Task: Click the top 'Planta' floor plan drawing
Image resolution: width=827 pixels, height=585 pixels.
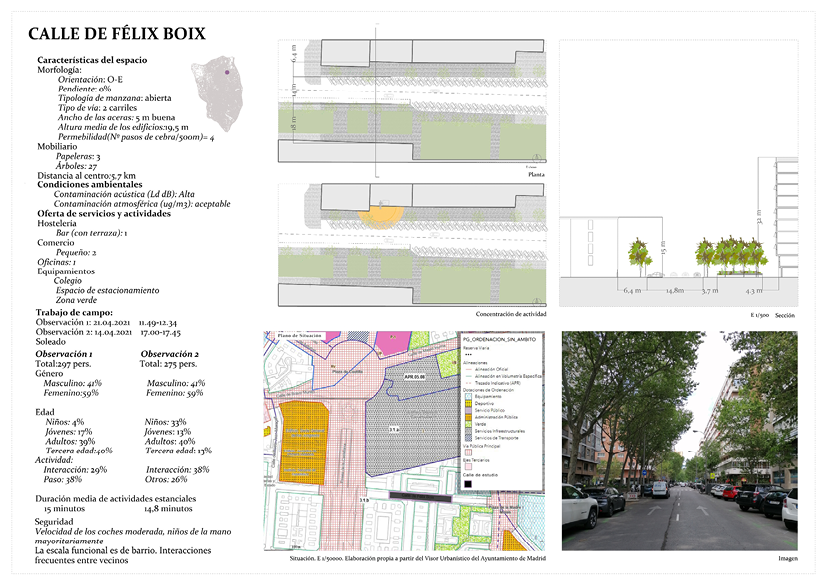Action: coord(411,100)
